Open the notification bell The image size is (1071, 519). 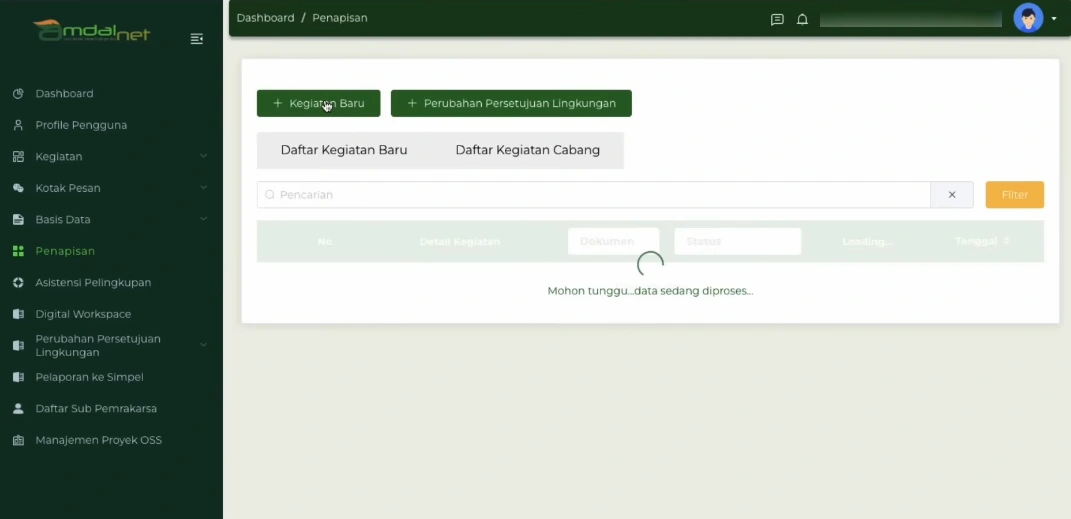[x=802, y=19]
